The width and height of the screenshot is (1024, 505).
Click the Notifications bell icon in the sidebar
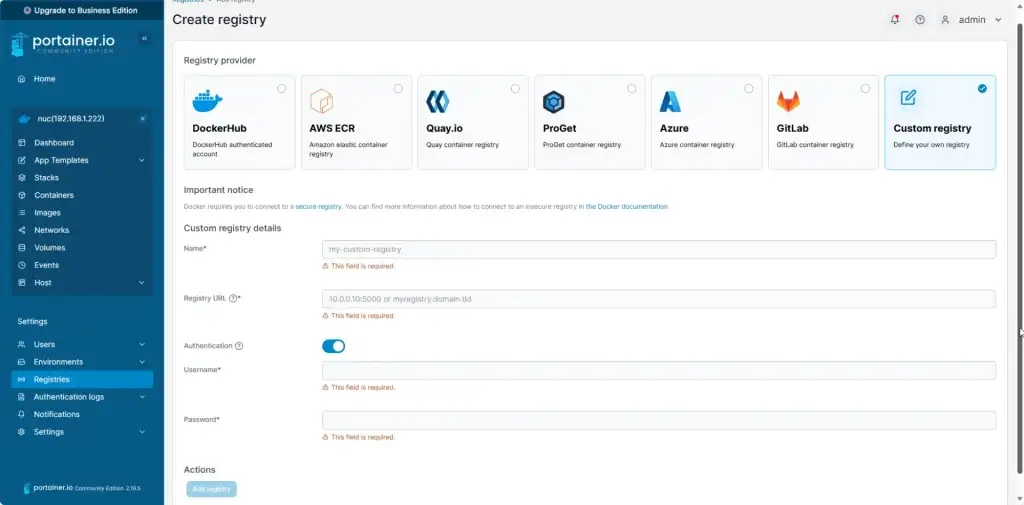pyautogui.click(x=22, y=414)
